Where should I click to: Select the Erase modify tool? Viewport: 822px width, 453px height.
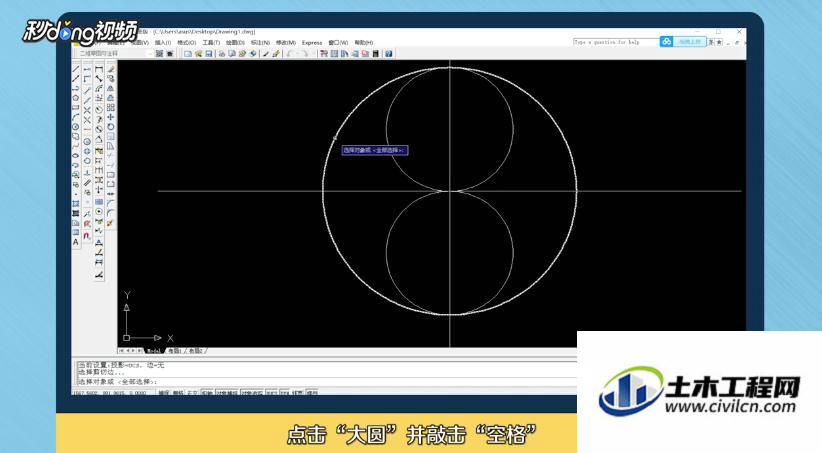coord(111,69)
